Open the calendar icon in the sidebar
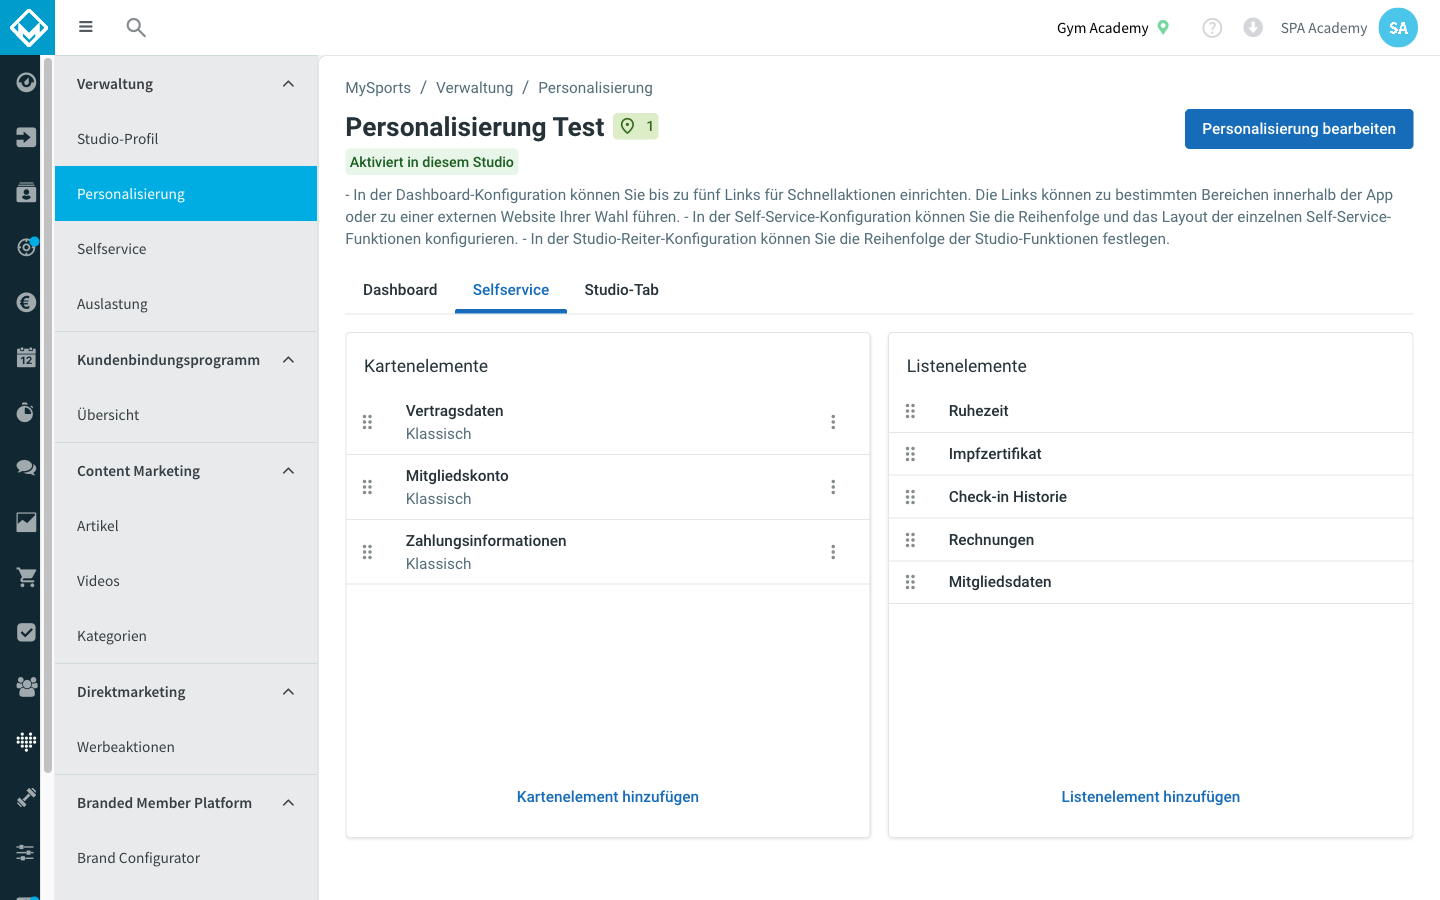1440x900 pixels. (26, 357)
